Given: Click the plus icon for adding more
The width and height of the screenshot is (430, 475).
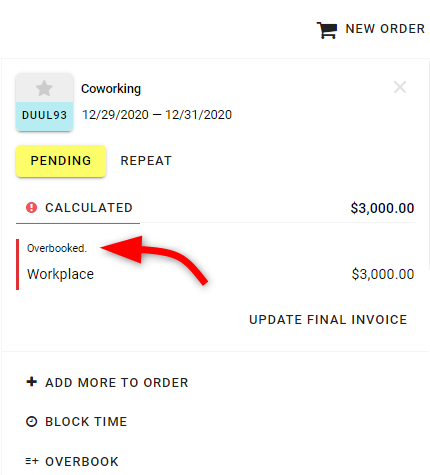Looking at the screenshot, I should tap(32, 382).
